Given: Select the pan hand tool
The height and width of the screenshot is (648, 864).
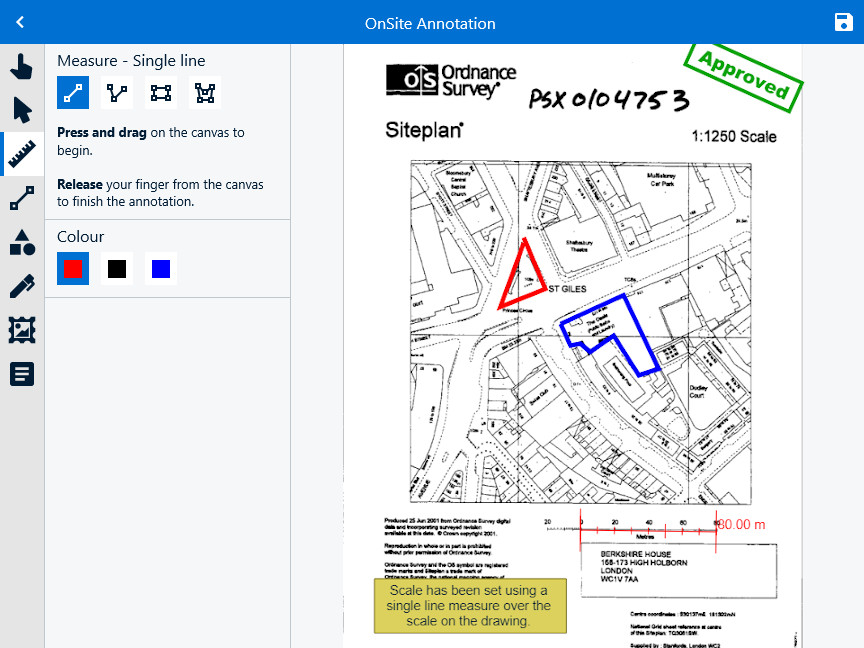Looking at the screenshot, I should click(22, 66).
